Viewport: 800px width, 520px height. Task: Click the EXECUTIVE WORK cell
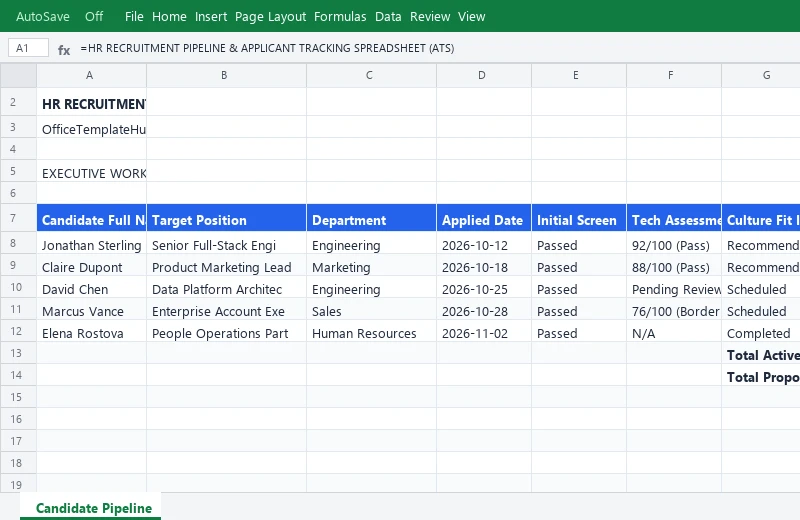coord(91,171)
